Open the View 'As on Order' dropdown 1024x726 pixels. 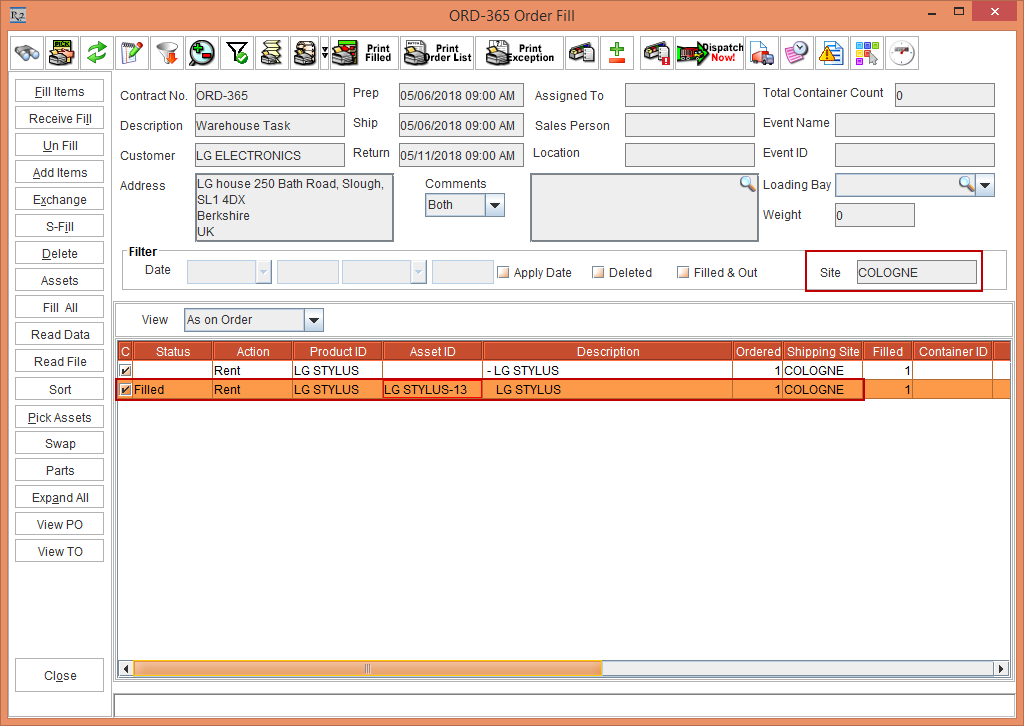314,320
